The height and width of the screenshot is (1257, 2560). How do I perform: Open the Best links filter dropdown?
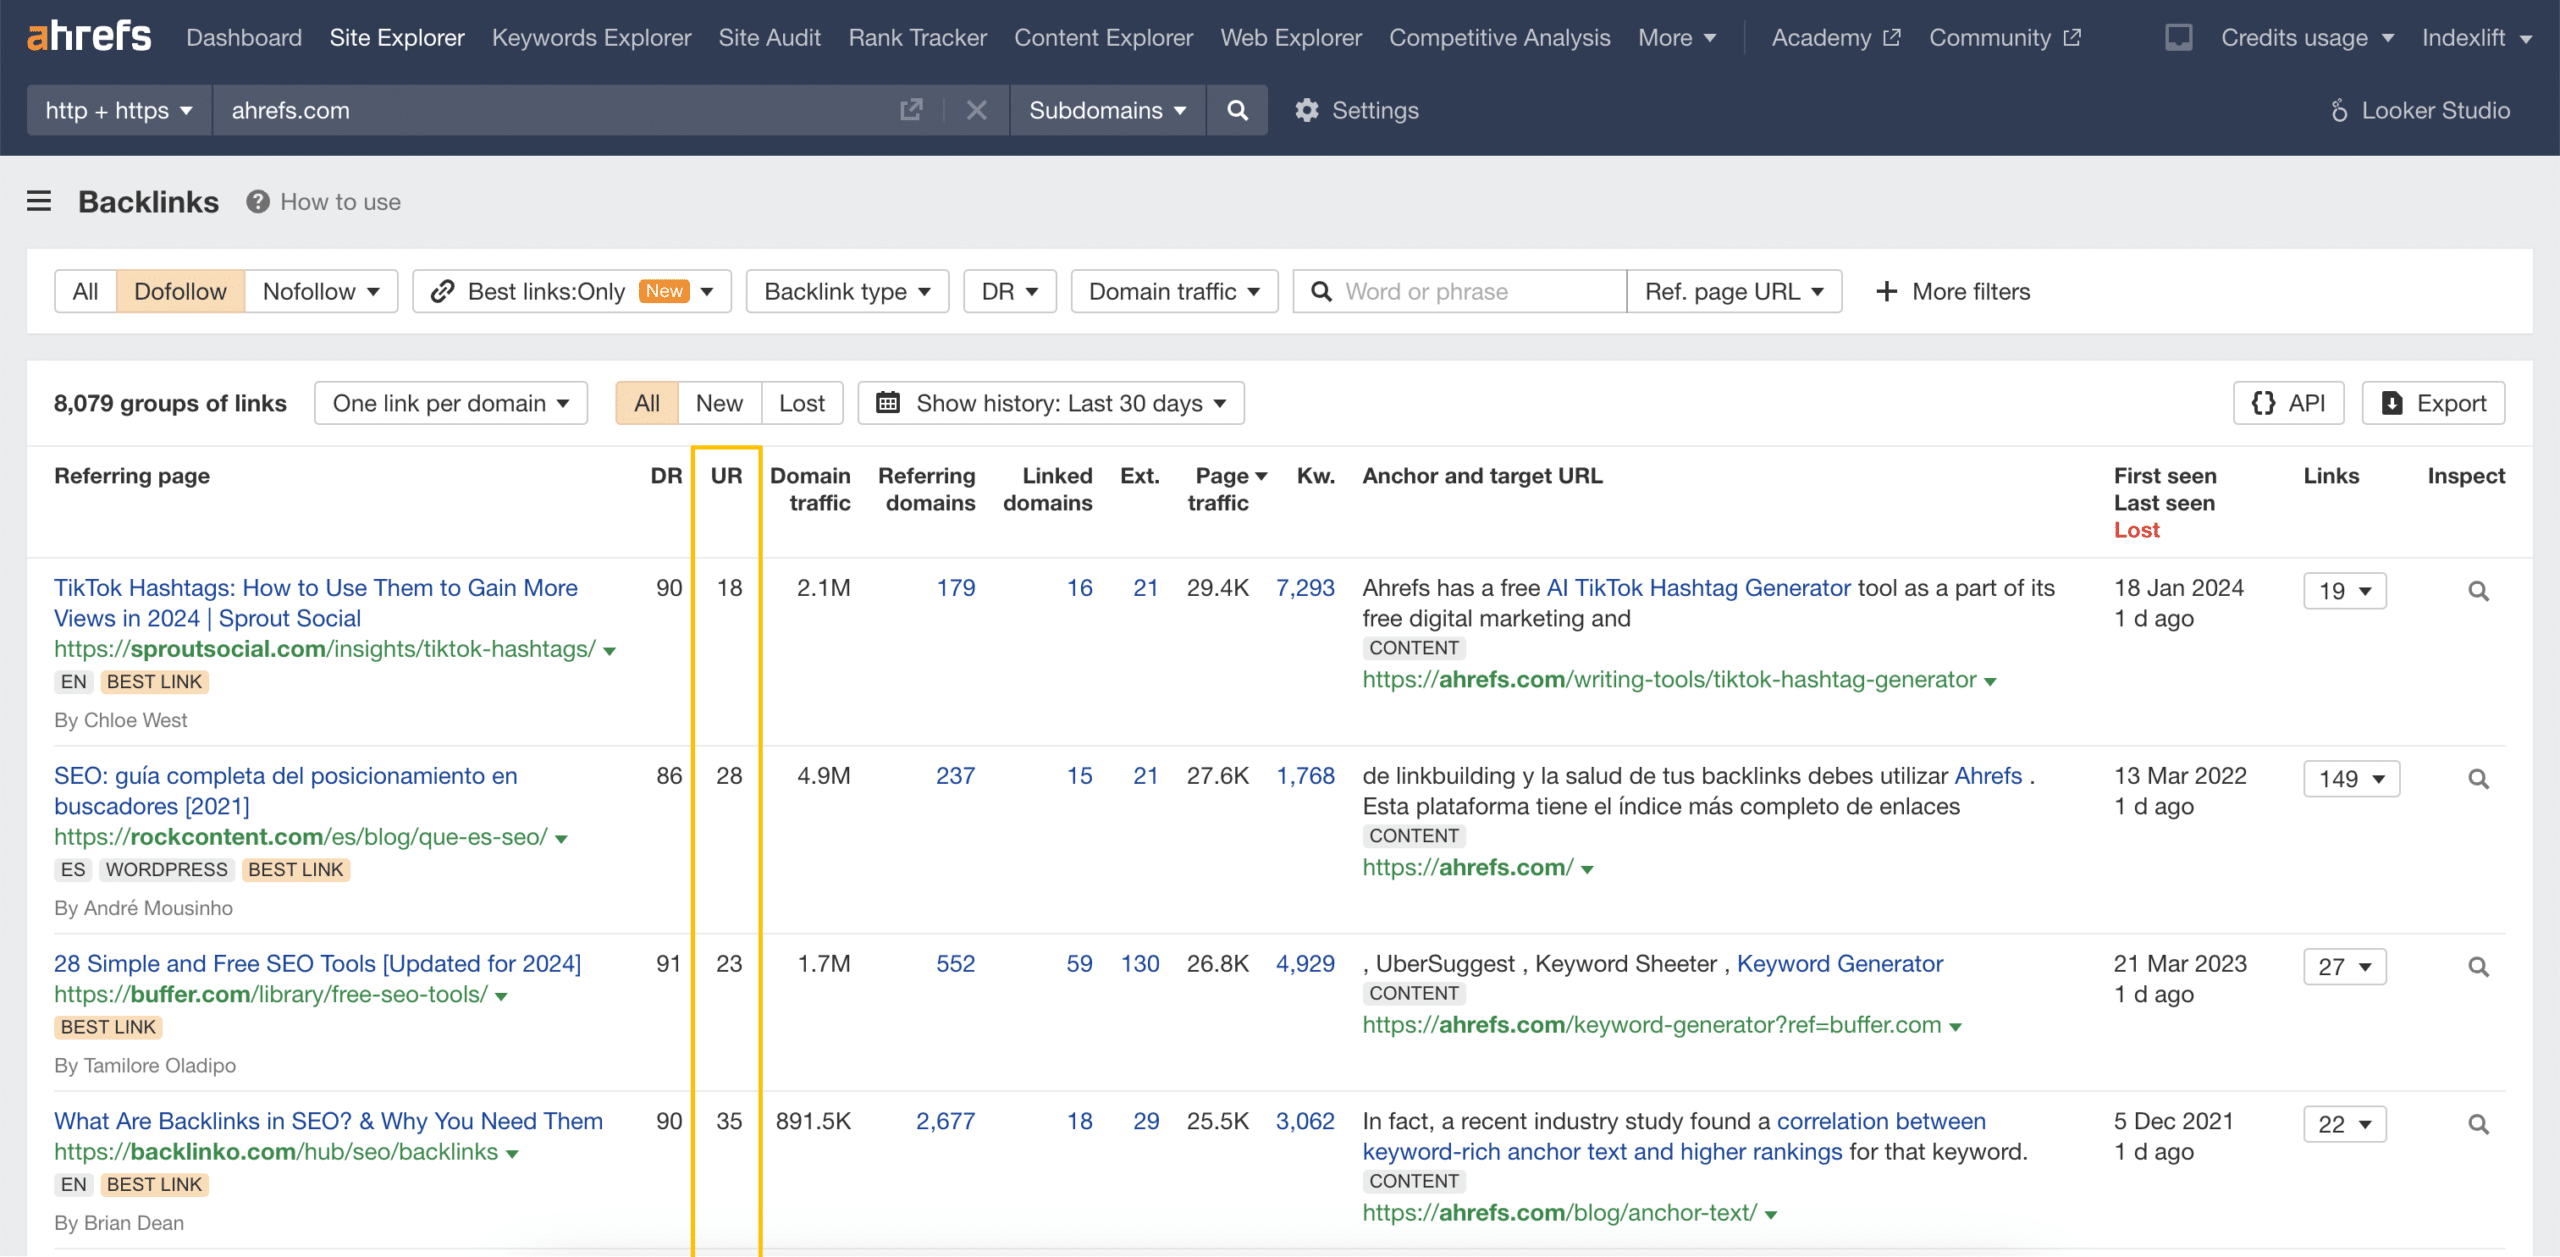[x=572, y=292]
